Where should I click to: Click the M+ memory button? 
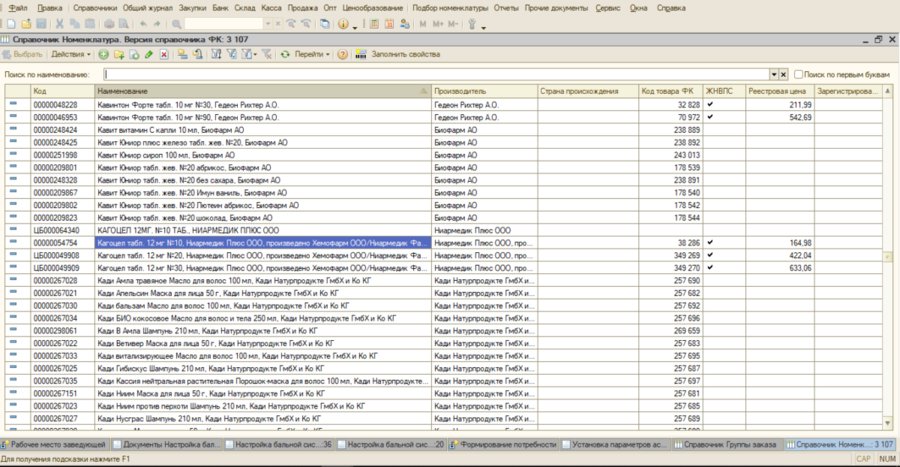coord(438,24)
